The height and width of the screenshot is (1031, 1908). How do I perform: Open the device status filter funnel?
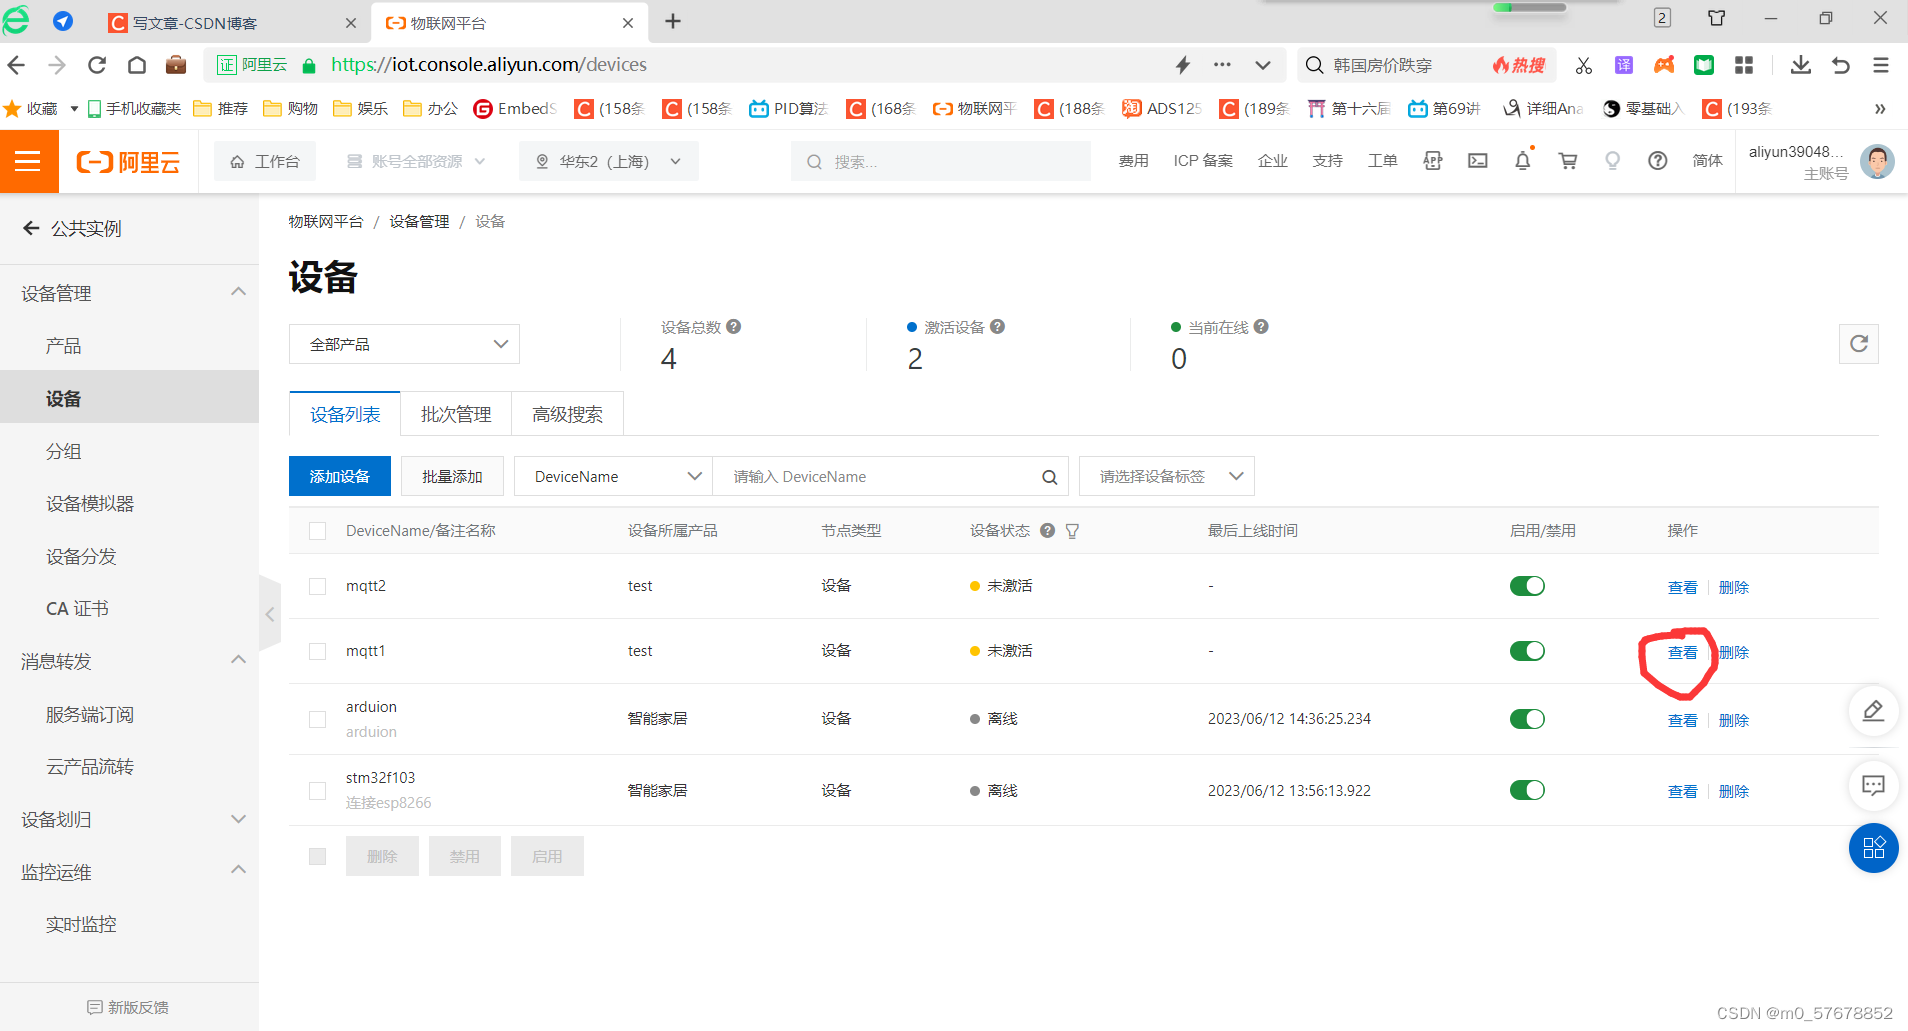[x=1072, y=531]
